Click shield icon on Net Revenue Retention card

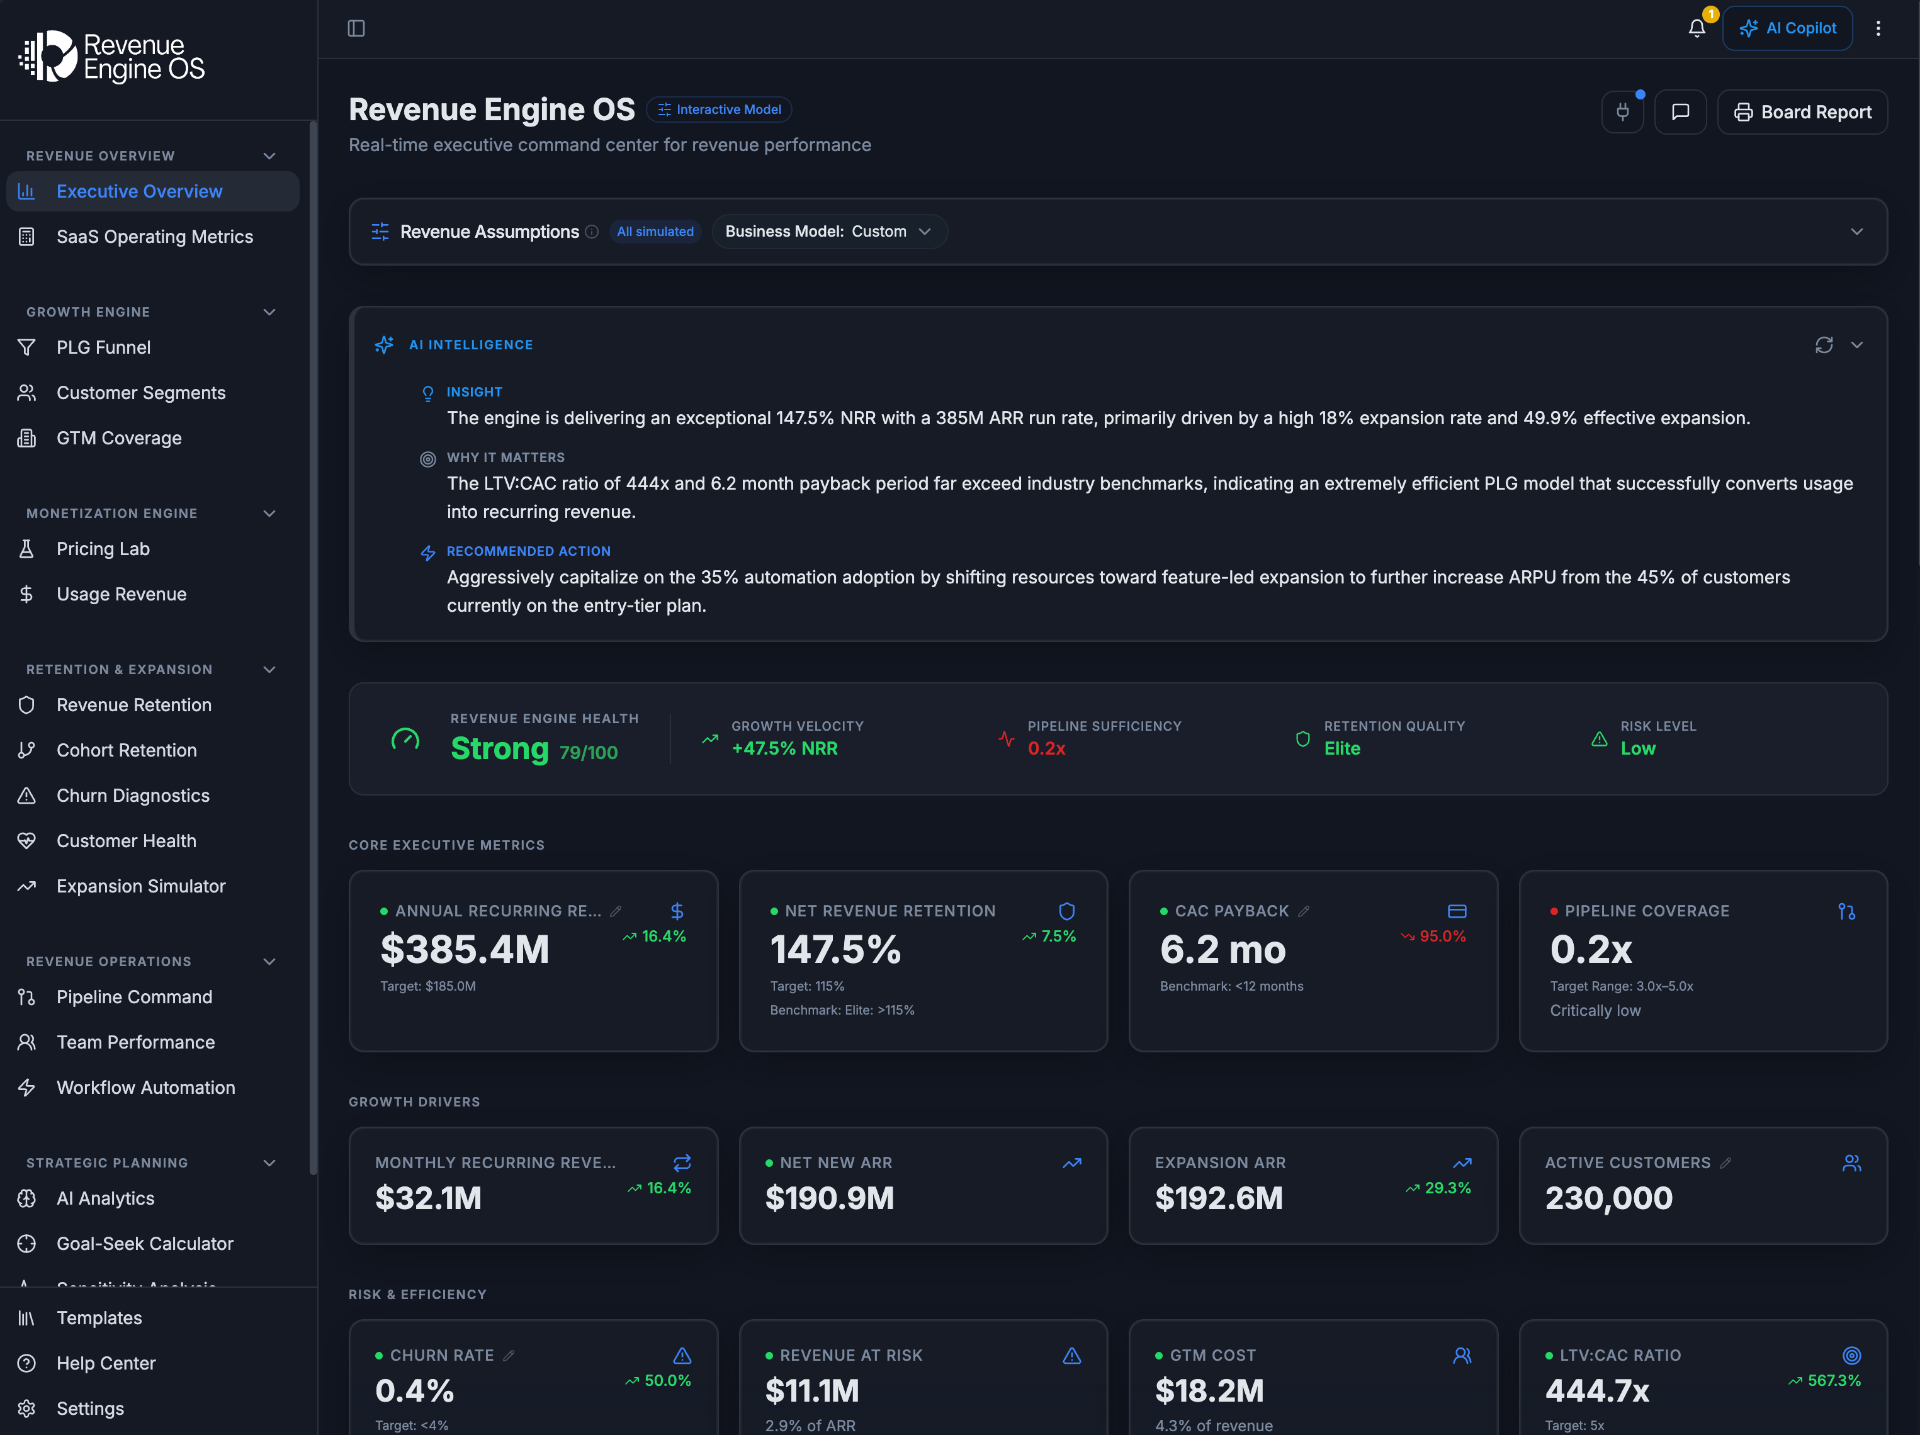coord(1067,911)
